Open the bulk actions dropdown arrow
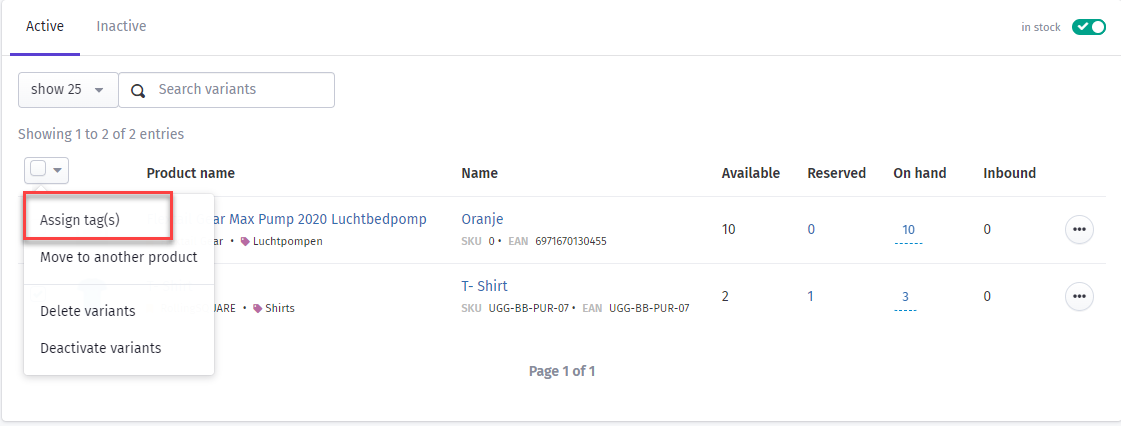Image resolution: width=1121 pixels, height=426 pixels. (58, 170)
